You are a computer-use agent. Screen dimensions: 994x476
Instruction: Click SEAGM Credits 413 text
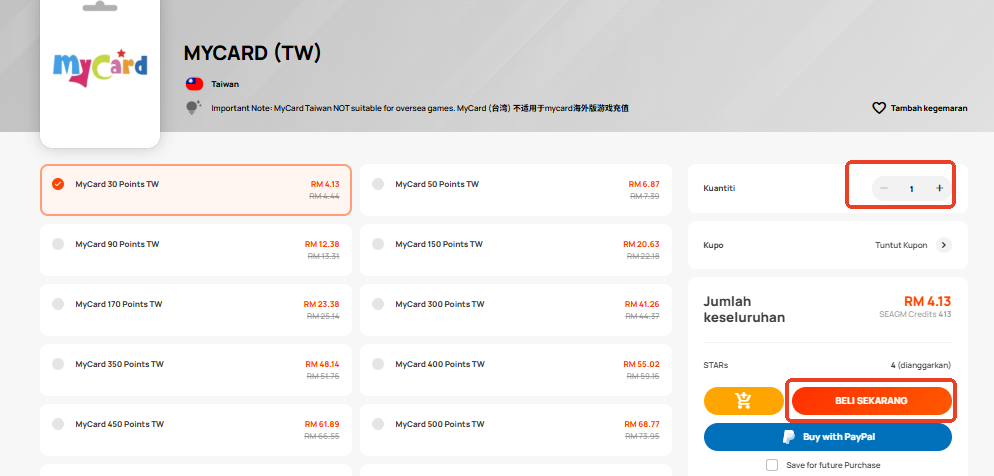[x=915, y=314]
